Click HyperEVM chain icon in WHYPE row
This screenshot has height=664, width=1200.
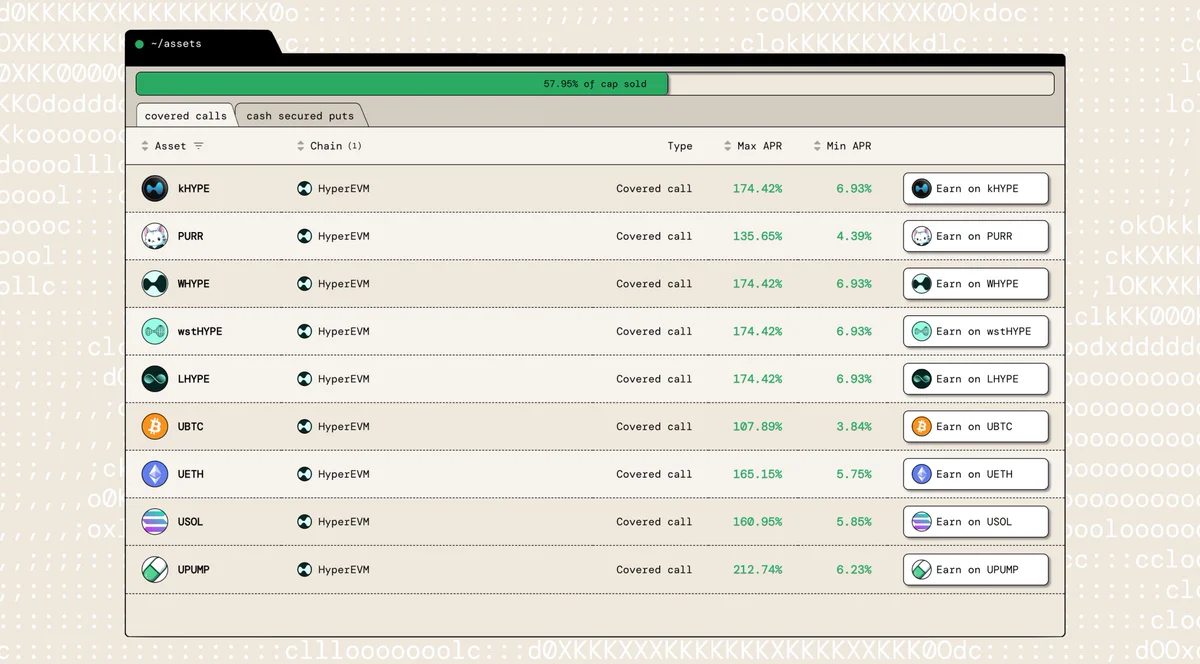305,284
